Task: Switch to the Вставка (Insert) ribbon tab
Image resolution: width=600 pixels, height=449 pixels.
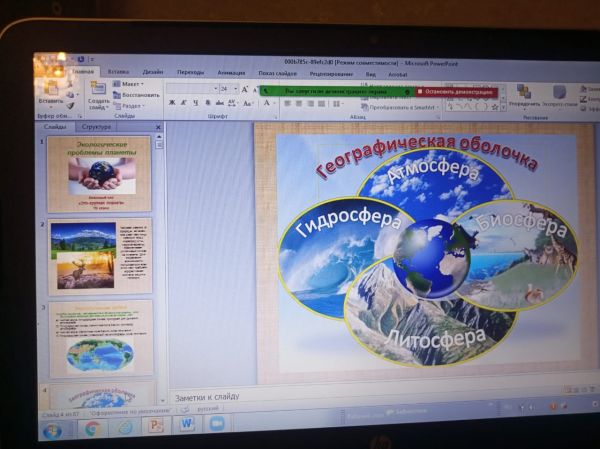Action: [118, 72]
